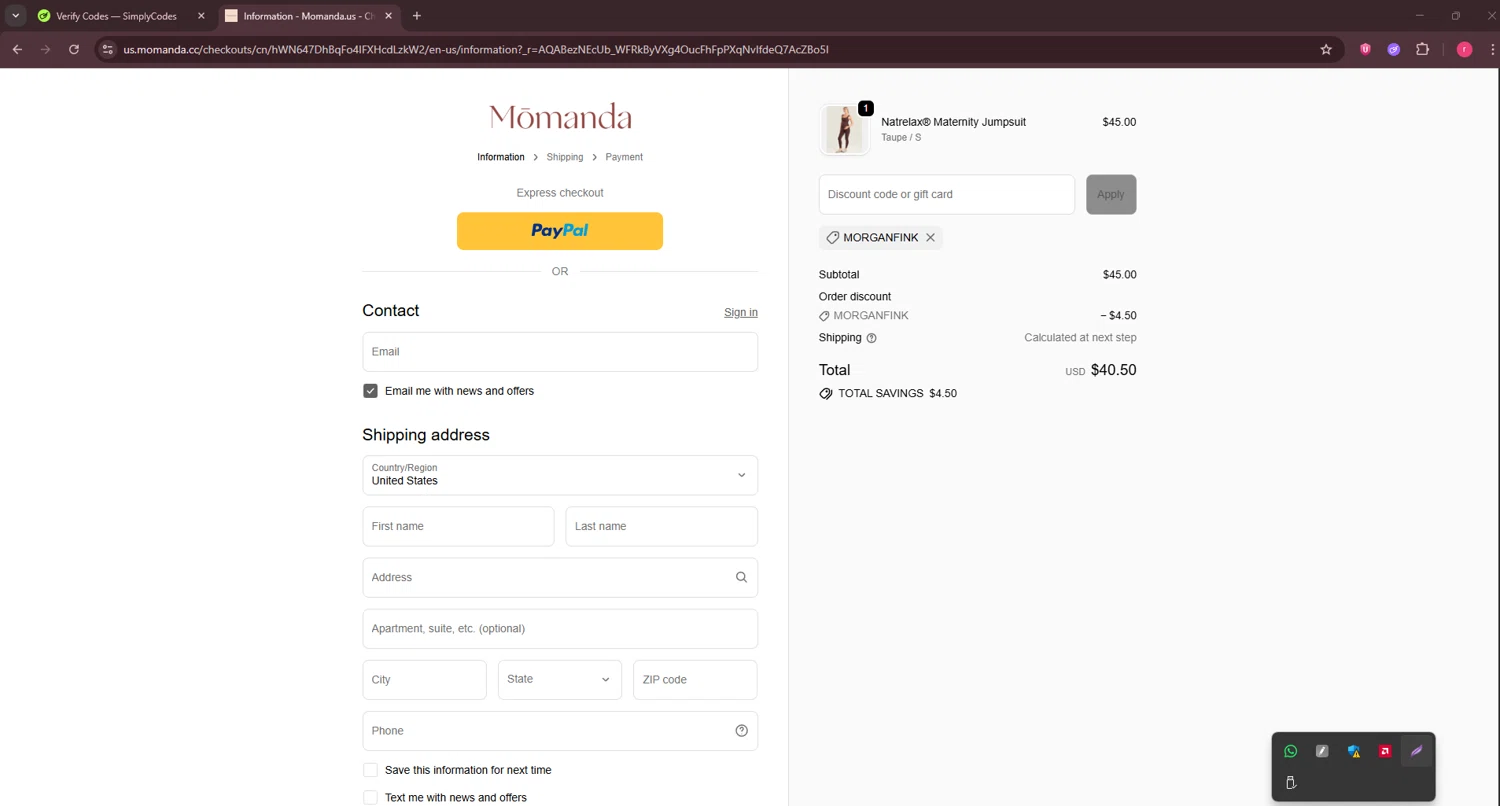Click the Momanda logo
Screen dimensions: 1500x806
pos(560,117)
